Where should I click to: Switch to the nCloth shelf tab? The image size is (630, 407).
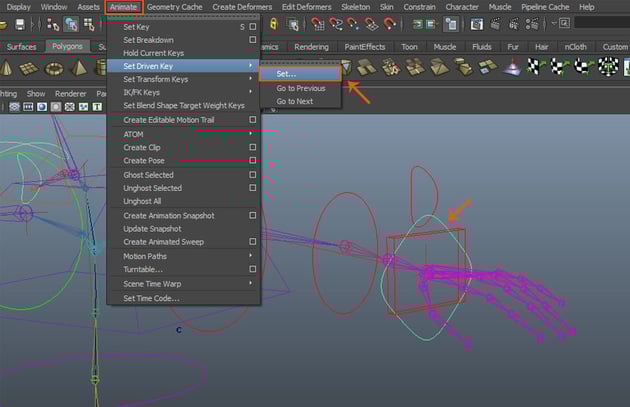coord(575,47)
